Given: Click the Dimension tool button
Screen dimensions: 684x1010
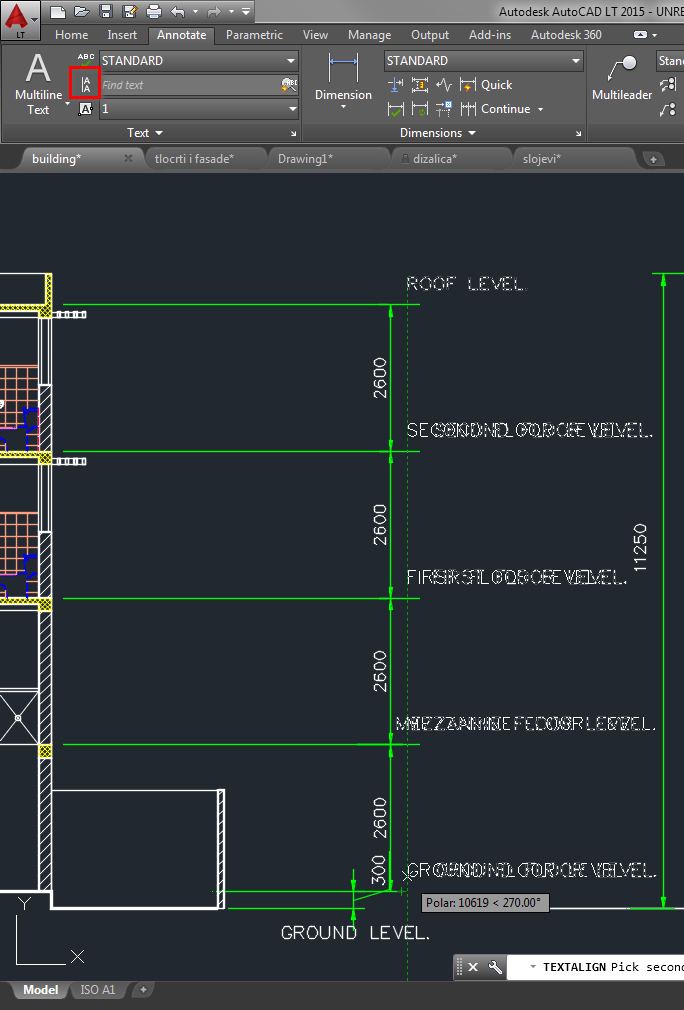Looking at the screenshot, I should coord(343,79).
